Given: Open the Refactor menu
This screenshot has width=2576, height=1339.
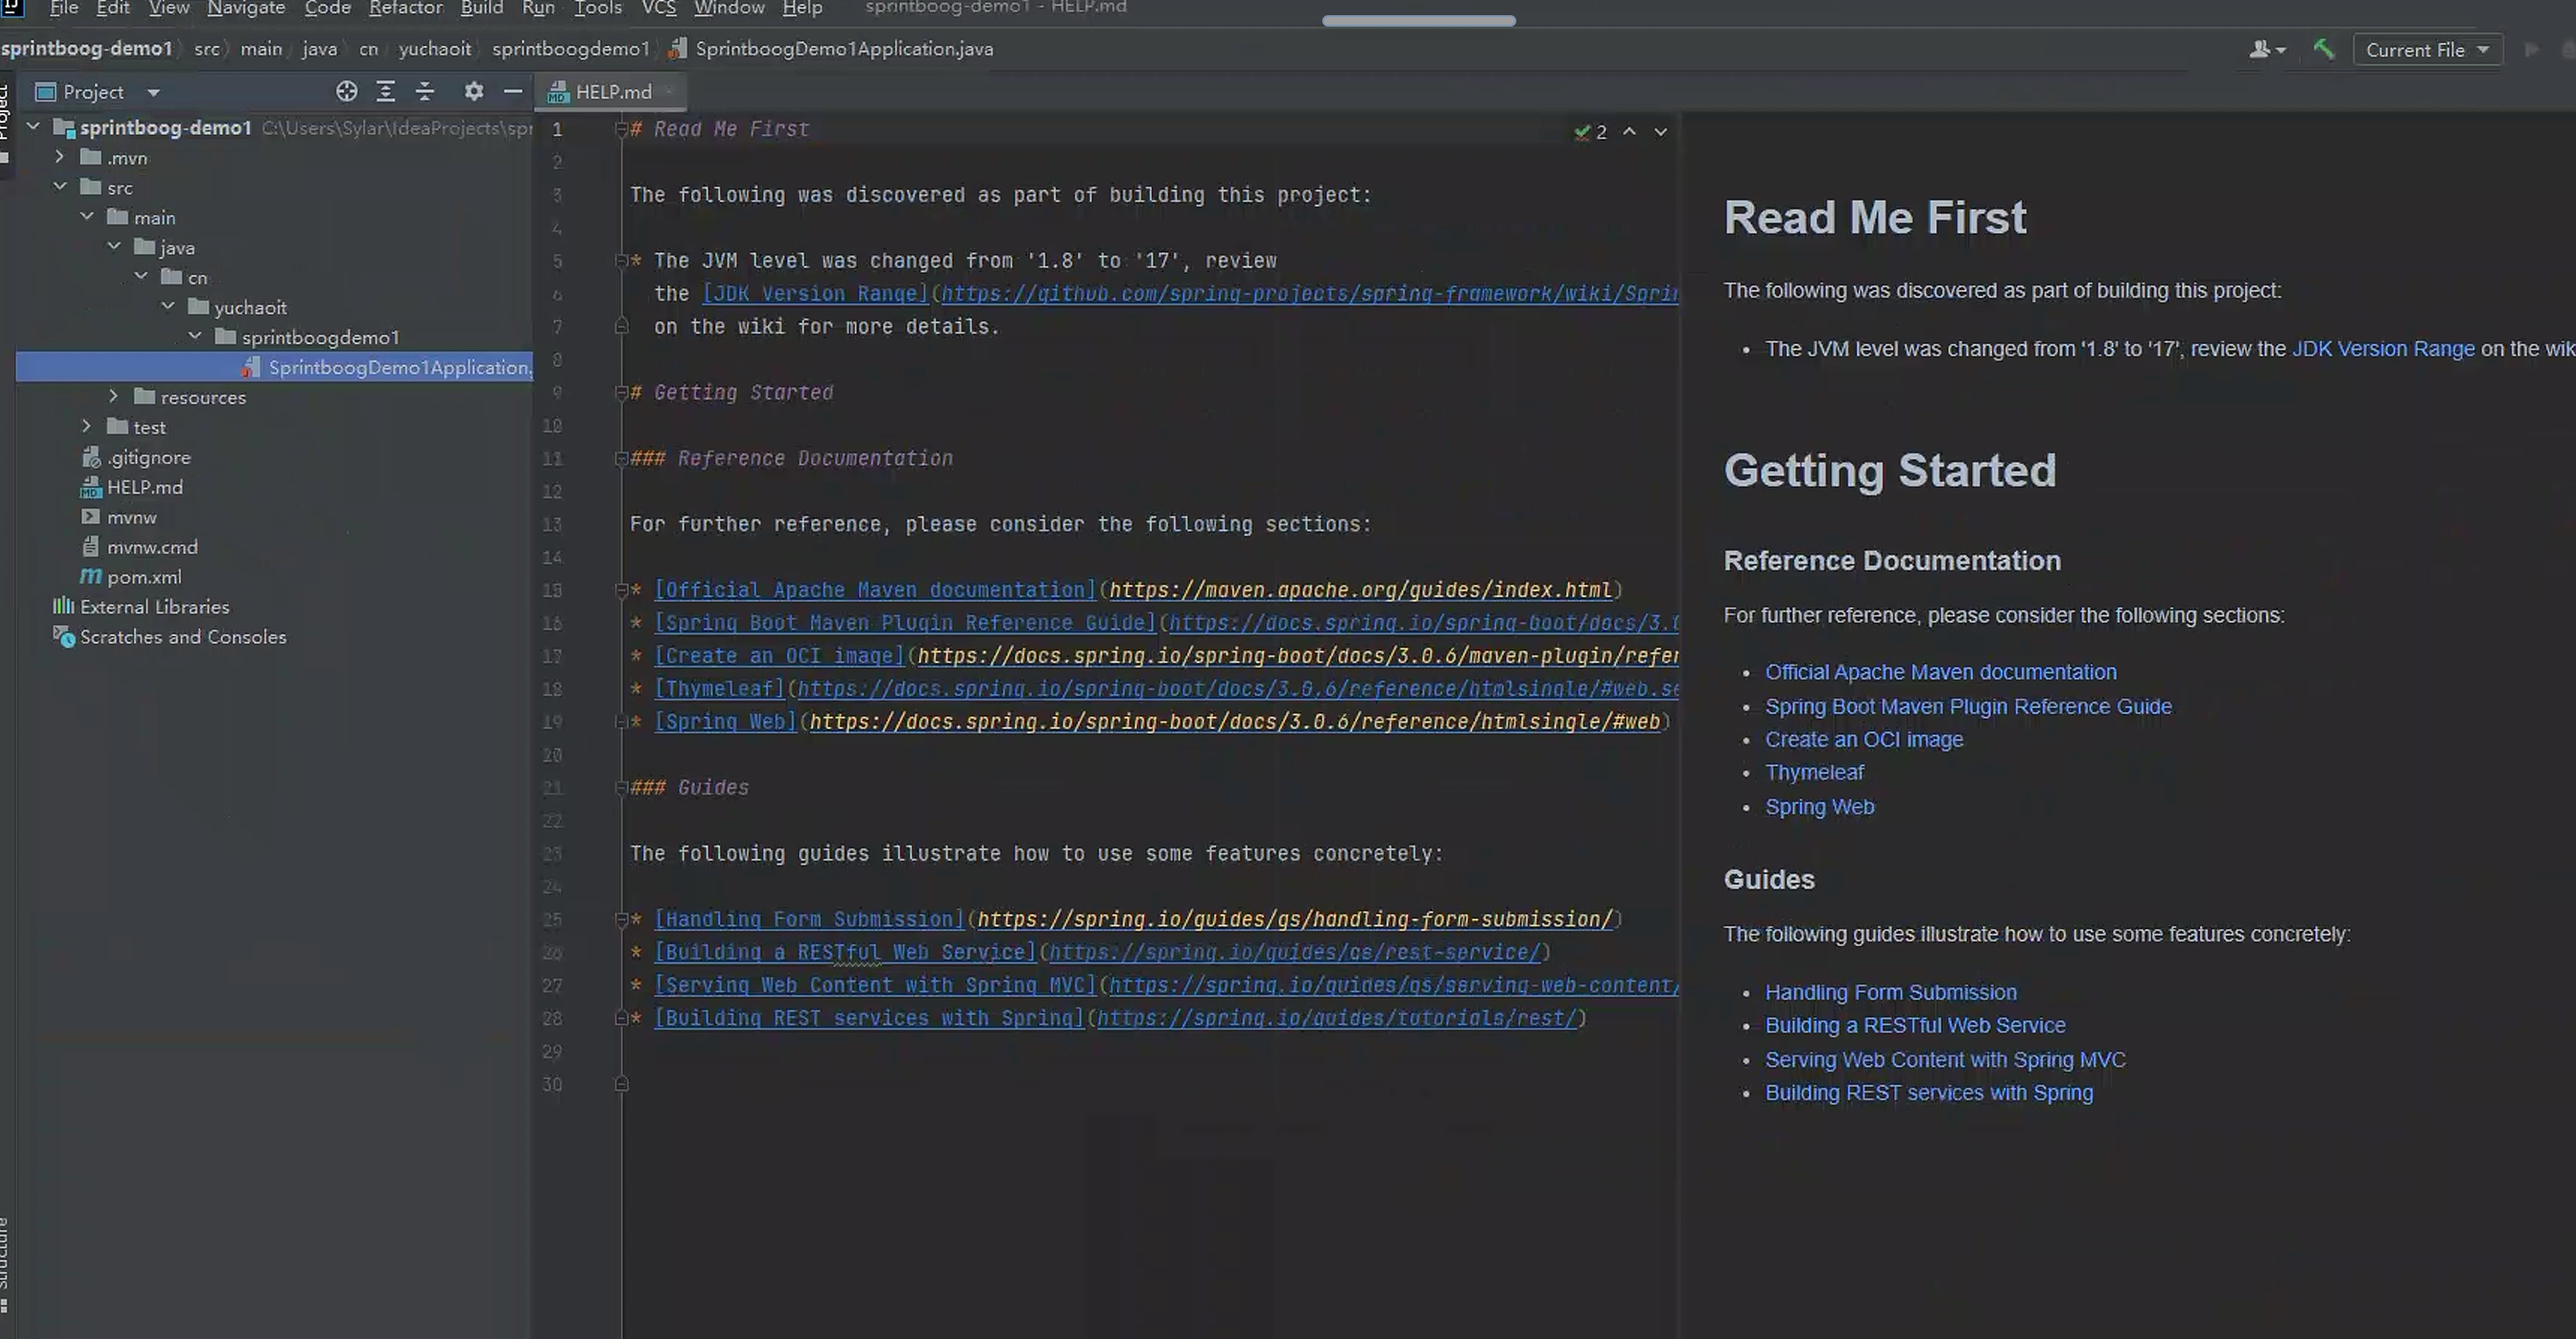Looking at the screenshot, I should [x=405, y=8].
